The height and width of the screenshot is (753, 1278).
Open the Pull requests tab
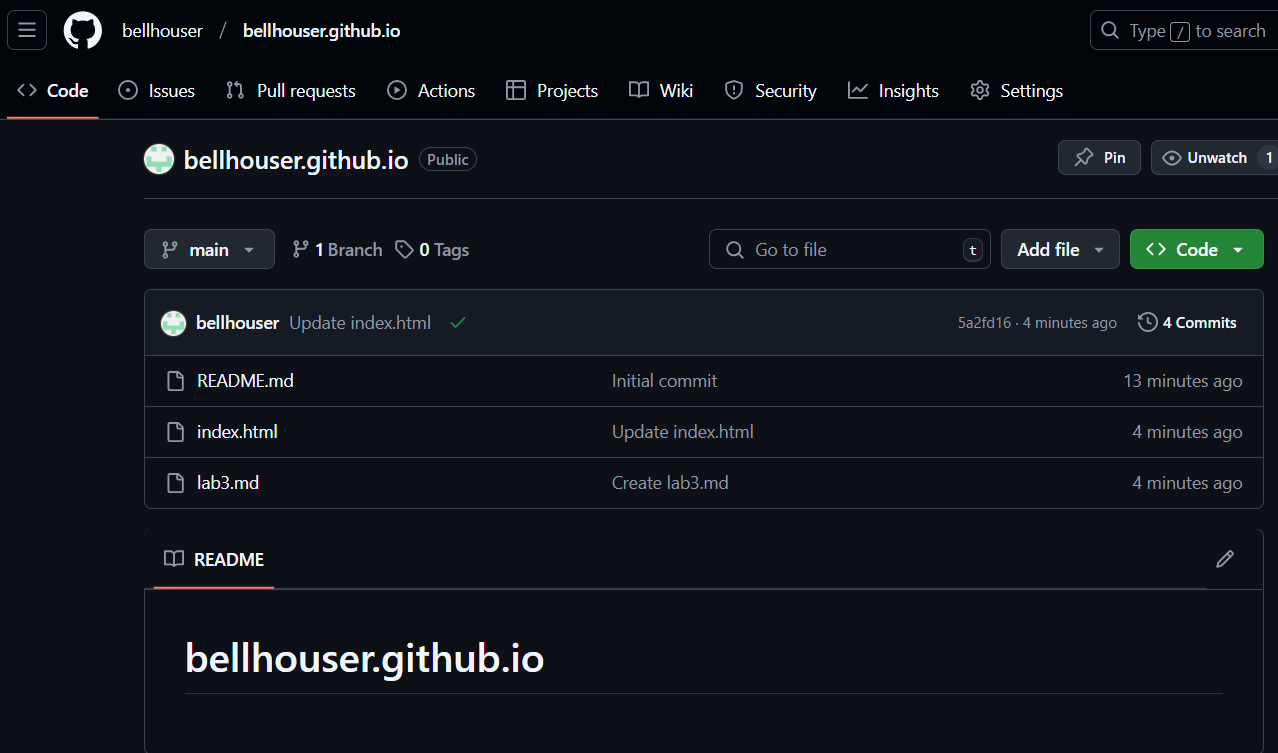[291, 91]
